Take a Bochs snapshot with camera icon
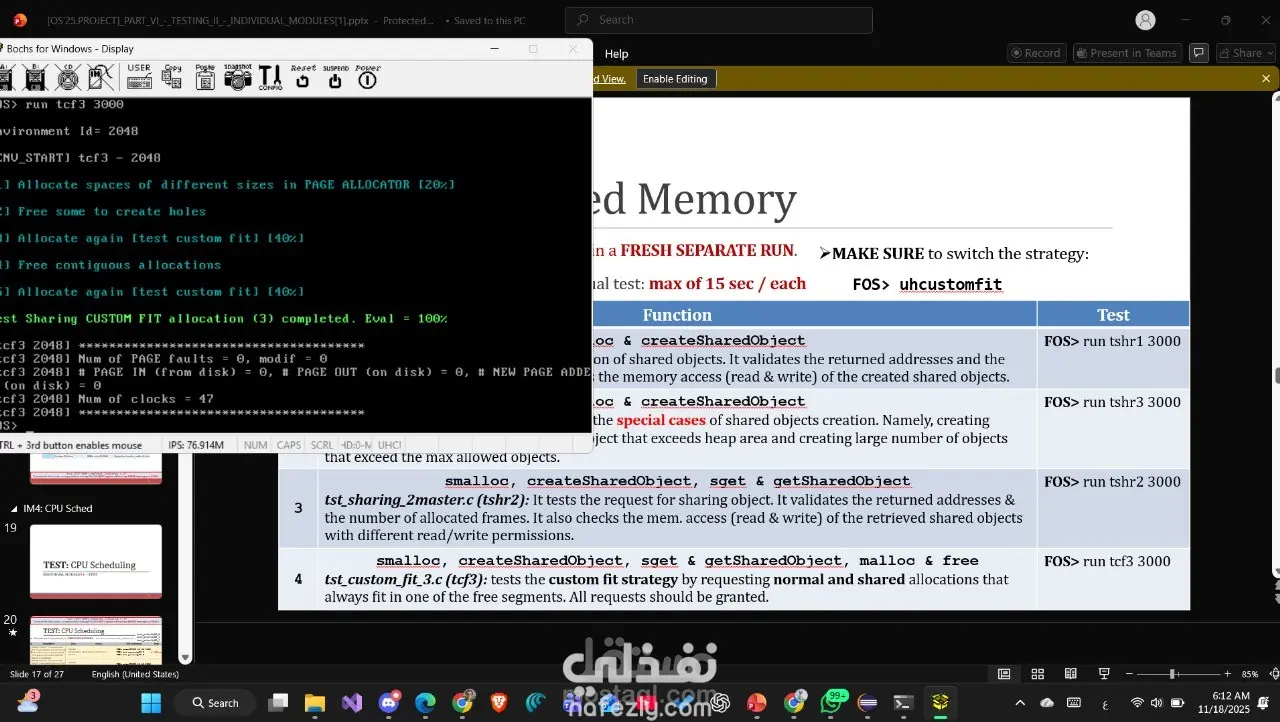The height and width of the screenshot is (722, 1280). click(238, 77)
